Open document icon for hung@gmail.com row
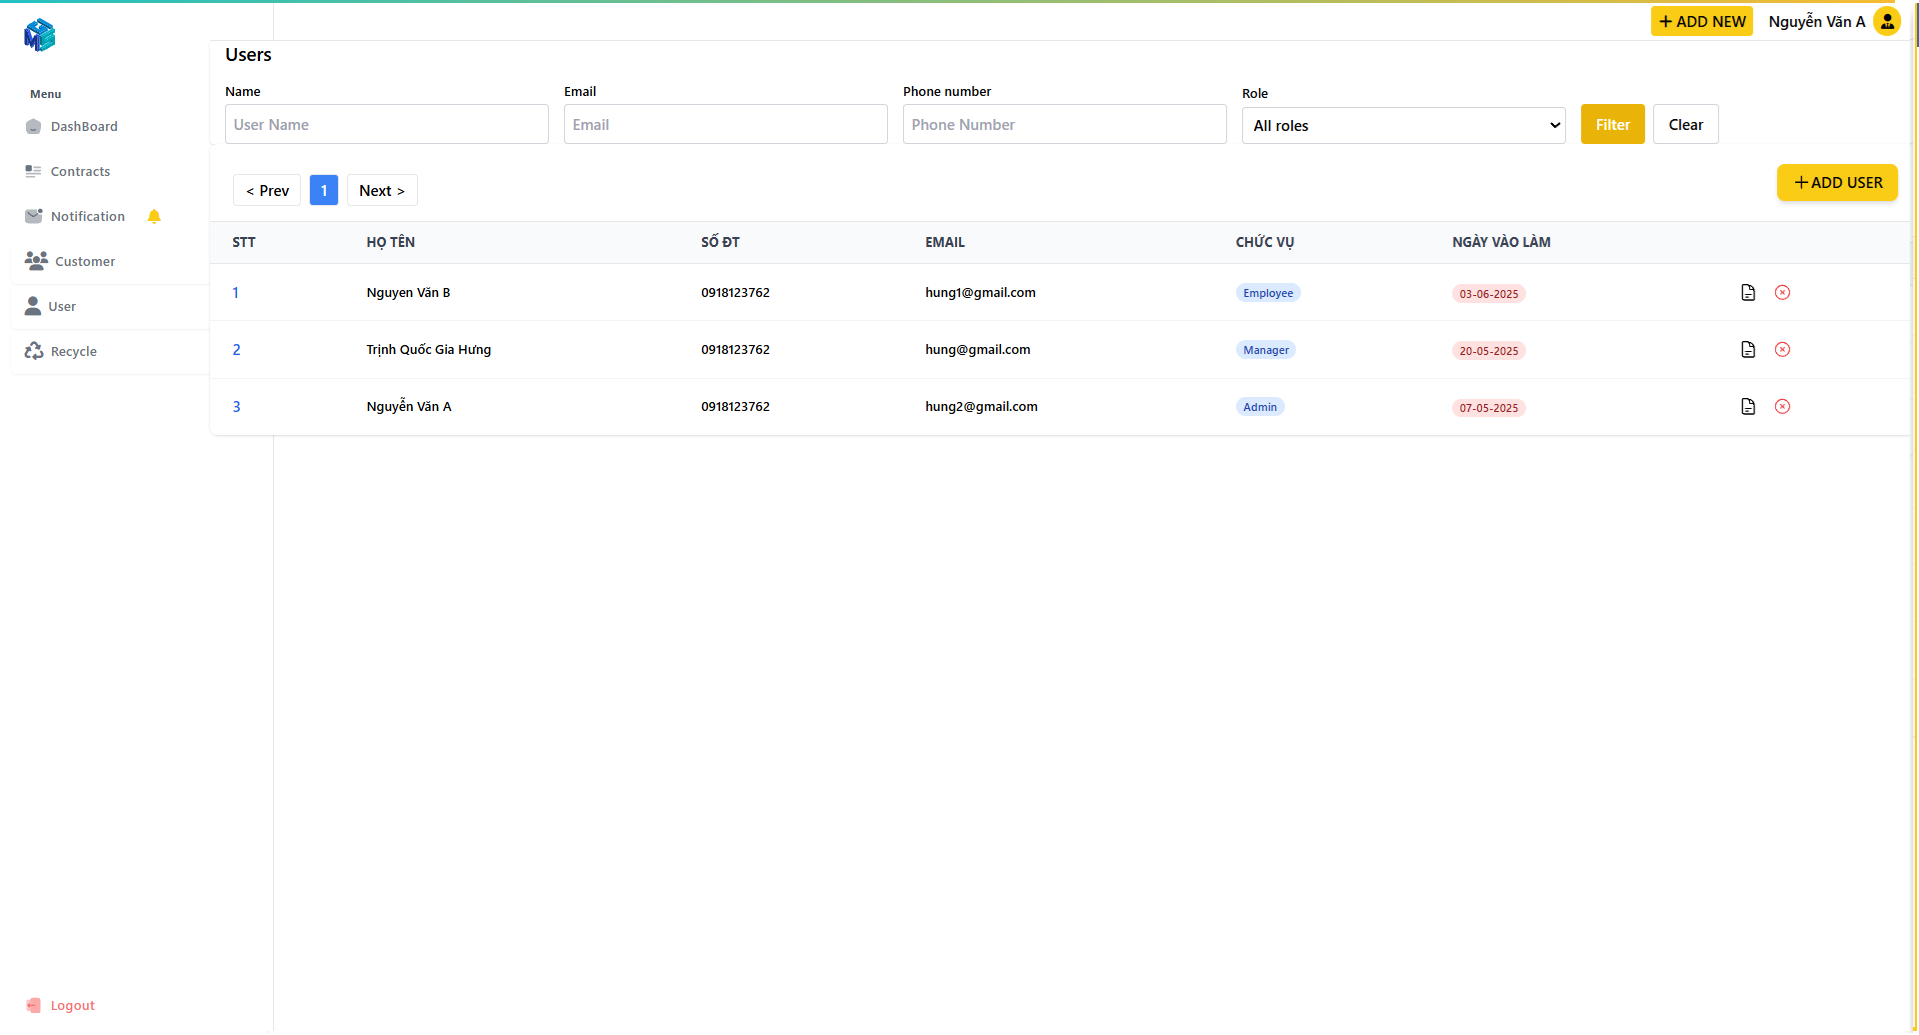Viewport: 1919px width, 1035px height. (x=1747, y=350)
